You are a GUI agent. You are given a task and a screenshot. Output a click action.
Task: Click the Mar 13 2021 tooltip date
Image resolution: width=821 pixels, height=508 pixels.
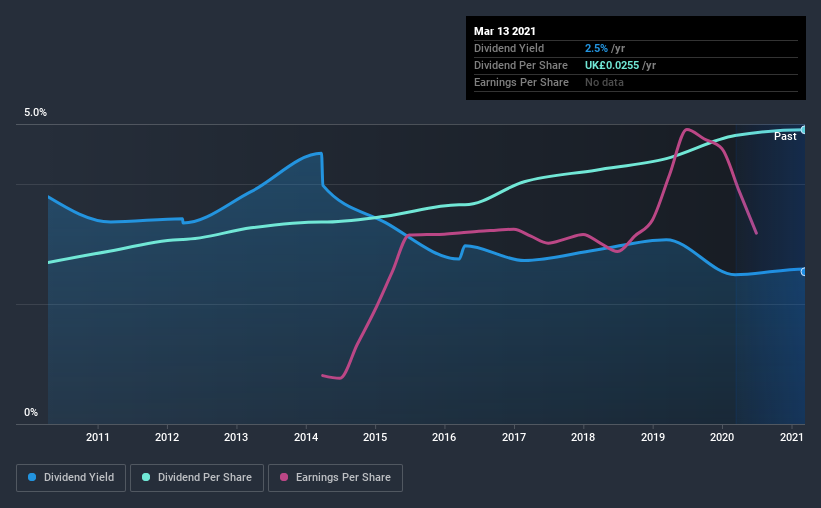click(505, 31)
